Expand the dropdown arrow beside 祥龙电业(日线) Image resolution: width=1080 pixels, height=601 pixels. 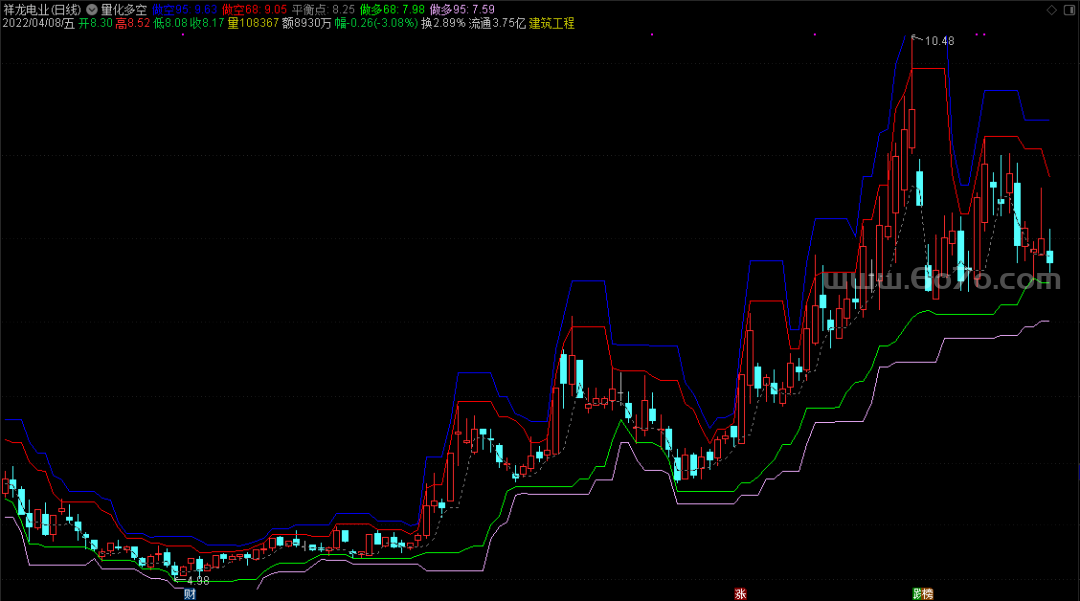(91, 9)
